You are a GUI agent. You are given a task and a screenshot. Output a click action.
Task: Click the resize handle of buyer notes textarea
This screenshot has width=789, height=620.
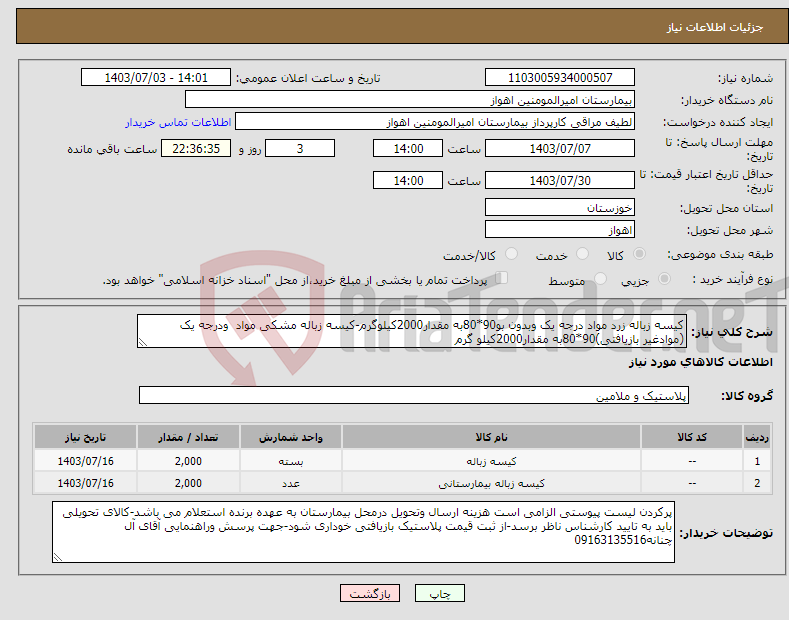tap(58, 558)
